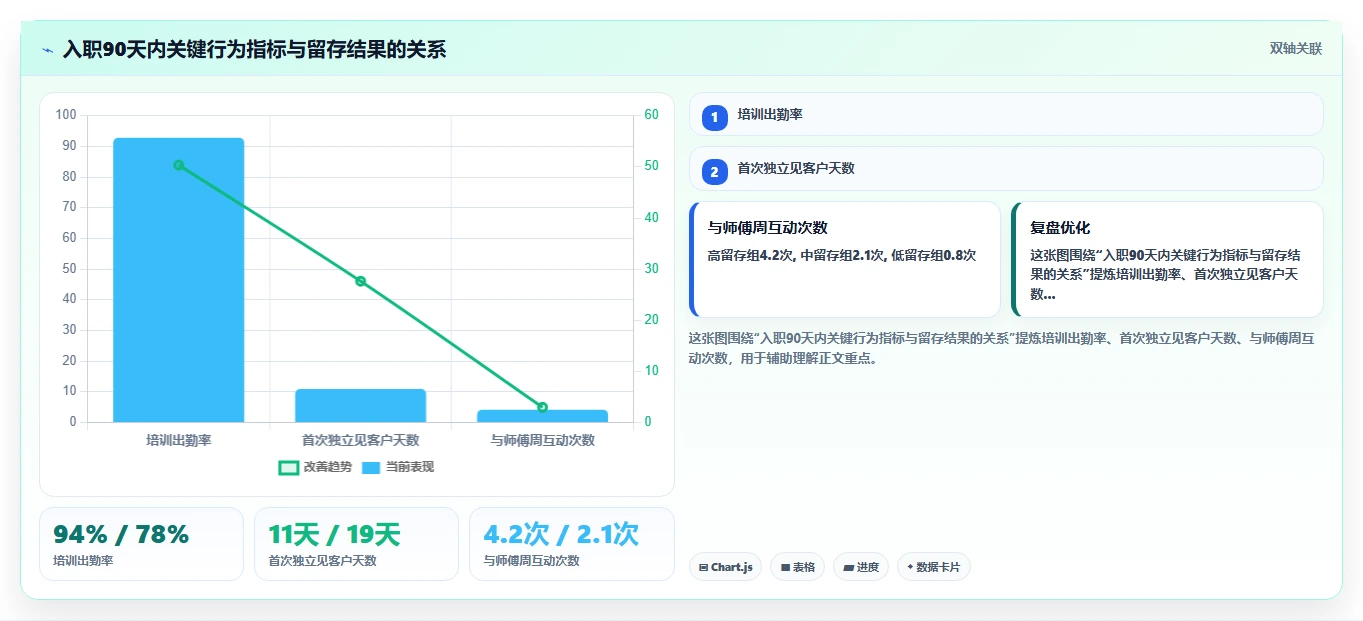The image size is (1363, 621).
Task: Select the 首次独立见客户天数 list row
Action: tap(1006, 168)
